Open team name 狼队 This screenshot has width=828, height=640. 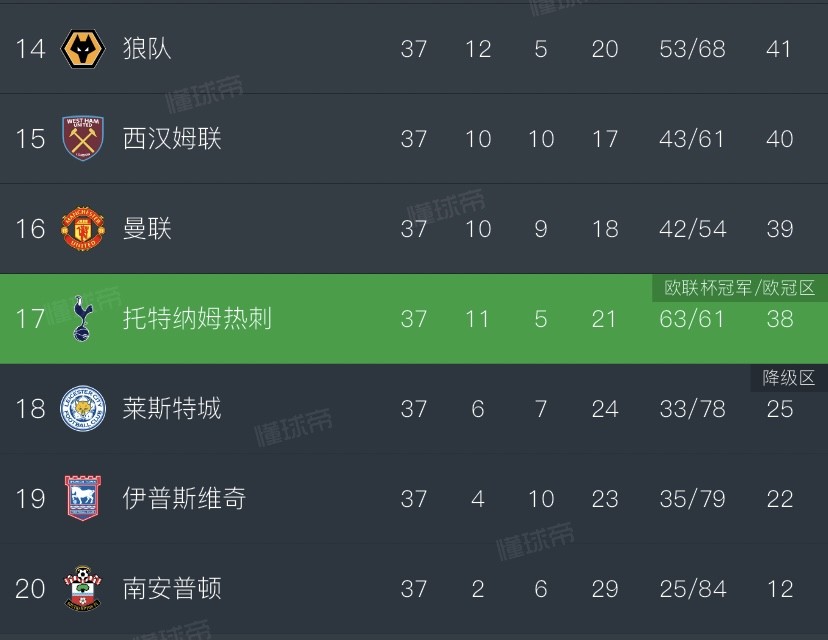tap(147, 48)
